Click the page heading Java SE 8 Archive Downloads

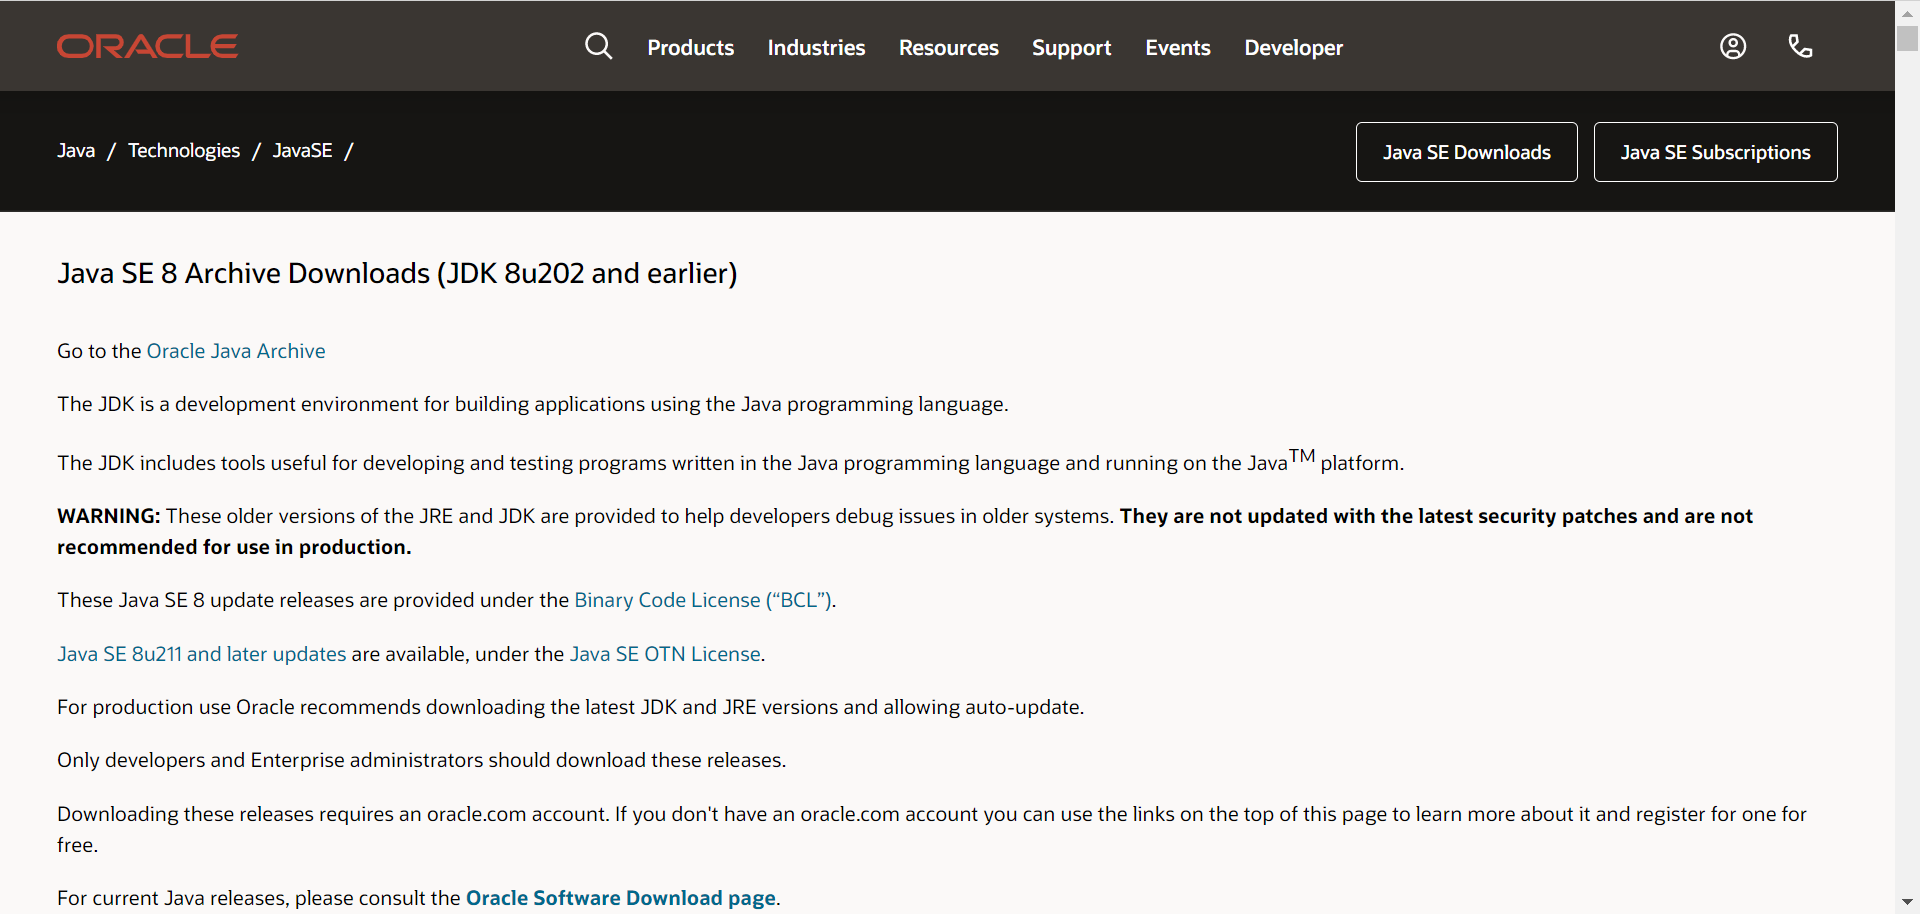tap(397, 273)
